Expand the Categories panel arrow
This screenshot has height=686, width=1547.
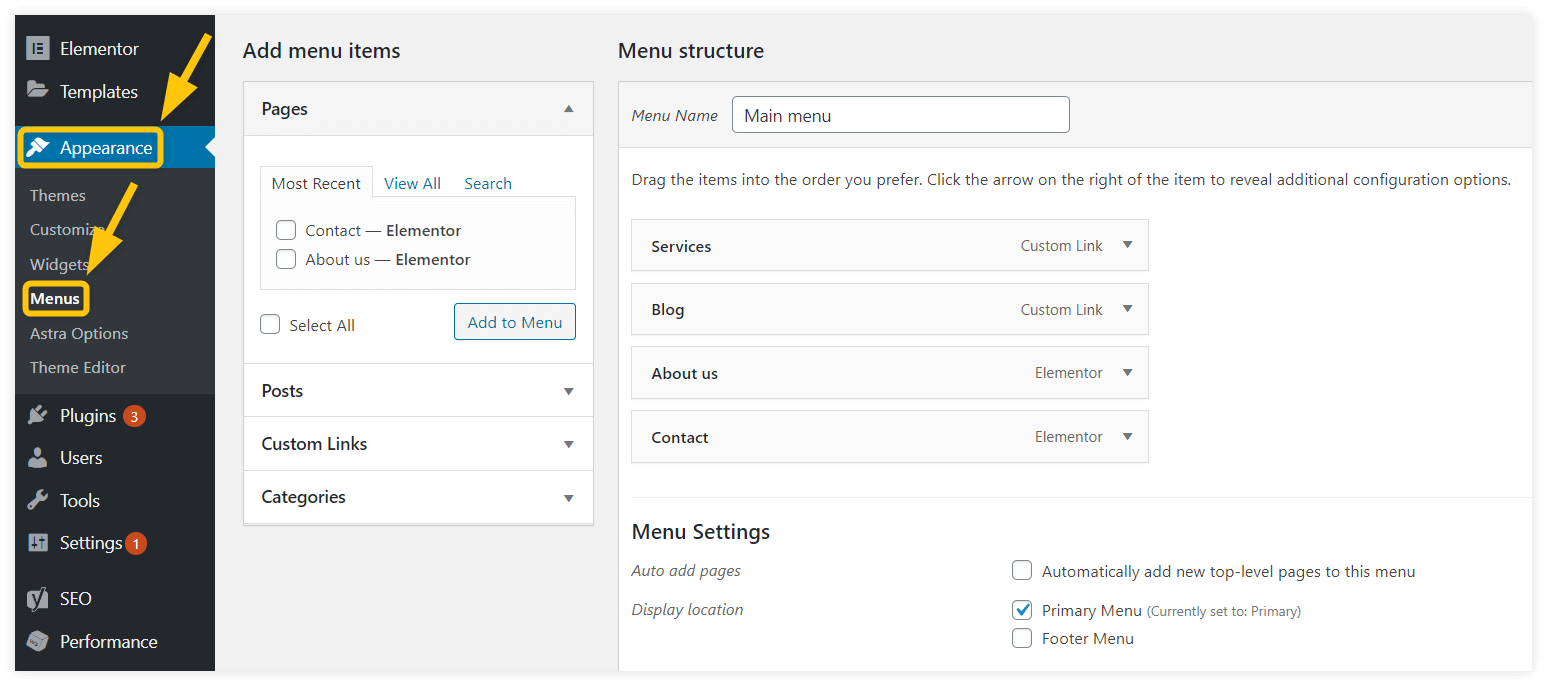tap(569, 497)
